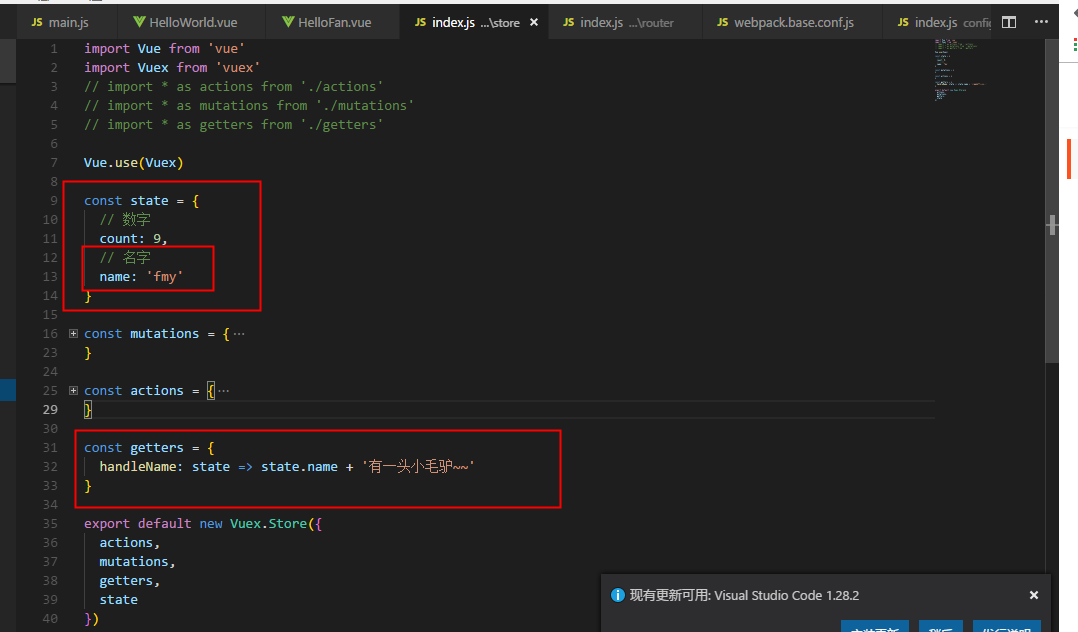Click 'getters,' inside the Store options
1078x632 pixels.
coord(130,581)
